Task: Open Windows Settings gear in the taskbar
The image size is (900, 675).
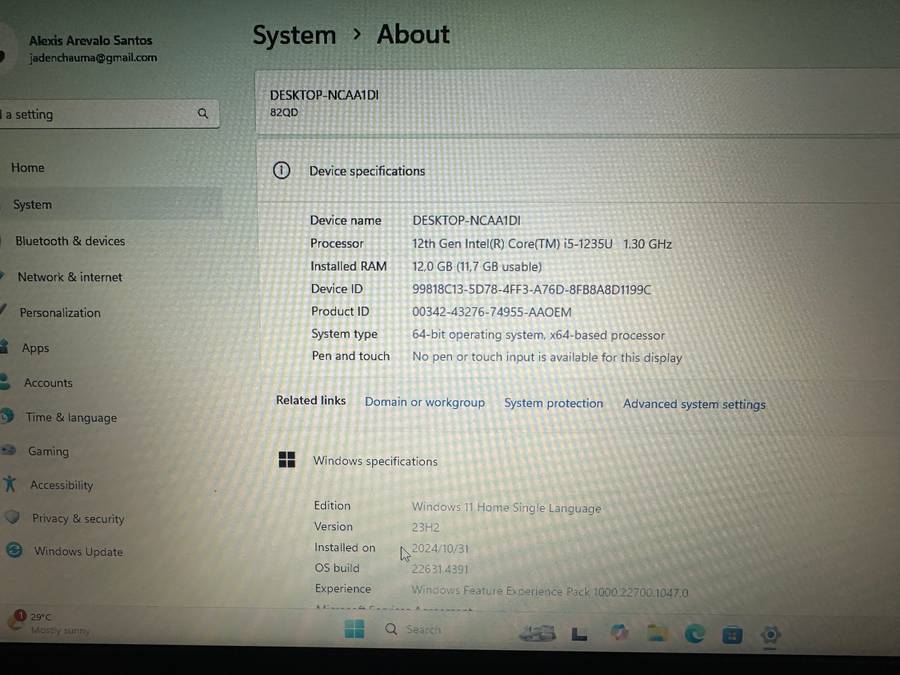Action: [x=770, y=634]
